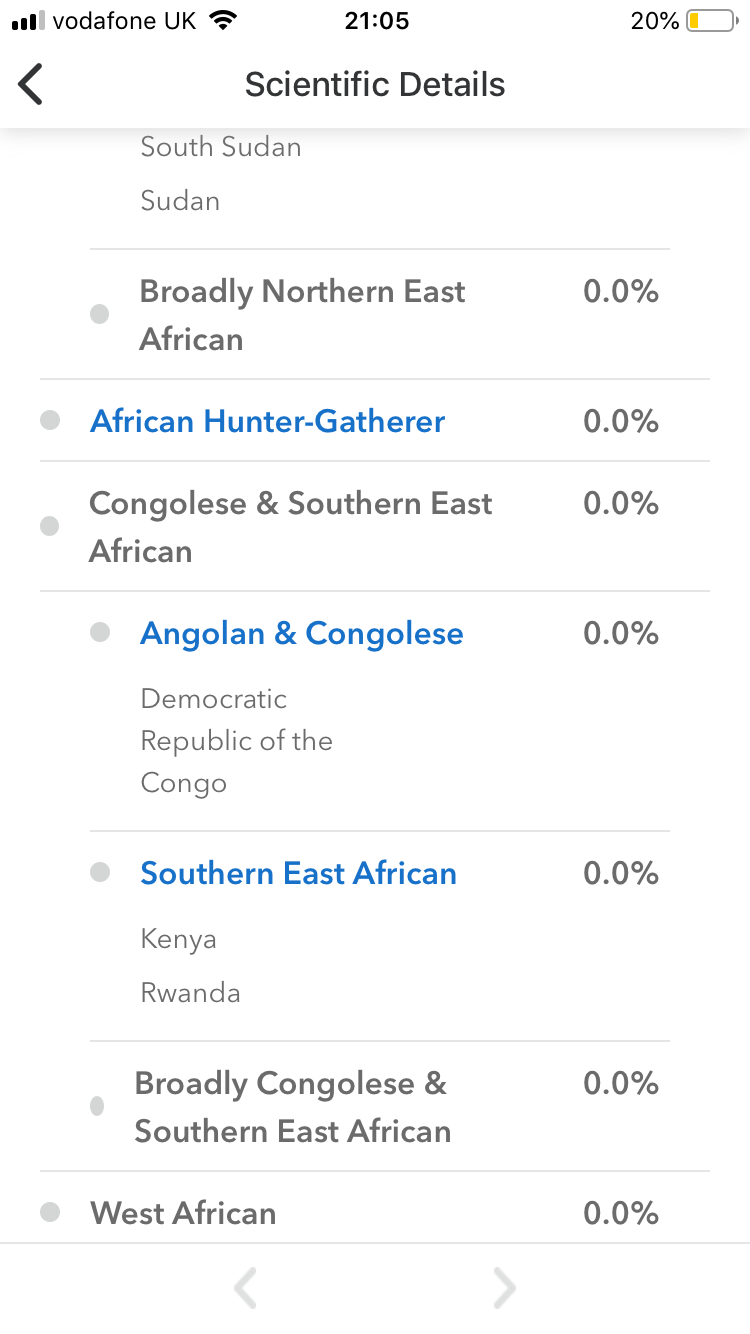This screenshot has height=1334, width=750.
Task: Tap the previous page arrow at bottom
Action: pos(245,1288)
